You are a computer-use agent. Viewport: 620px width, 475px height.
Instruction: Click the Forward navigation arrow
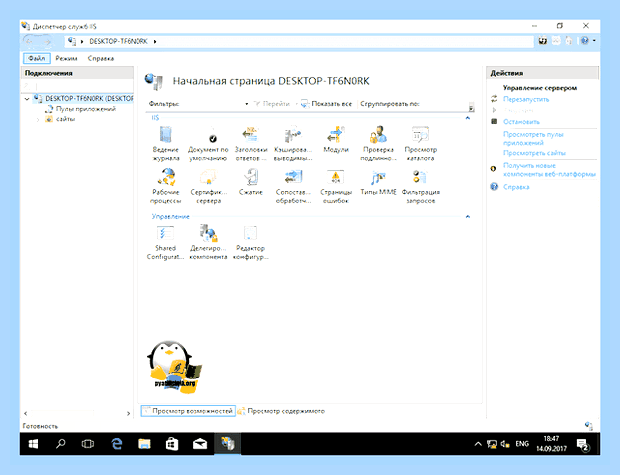point(47,42)
